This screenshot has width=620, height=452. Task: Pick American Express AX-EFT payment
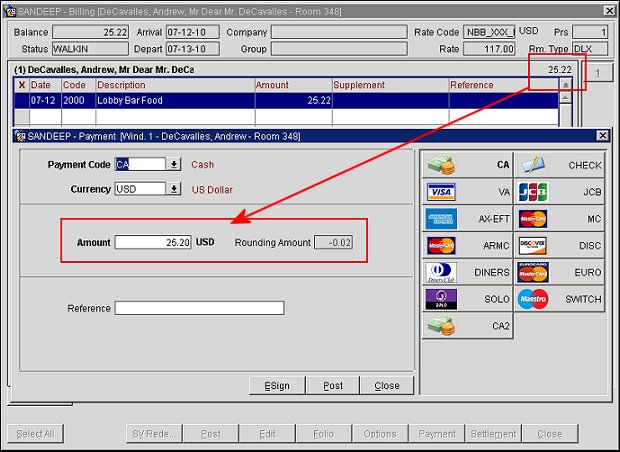[467, 218]
